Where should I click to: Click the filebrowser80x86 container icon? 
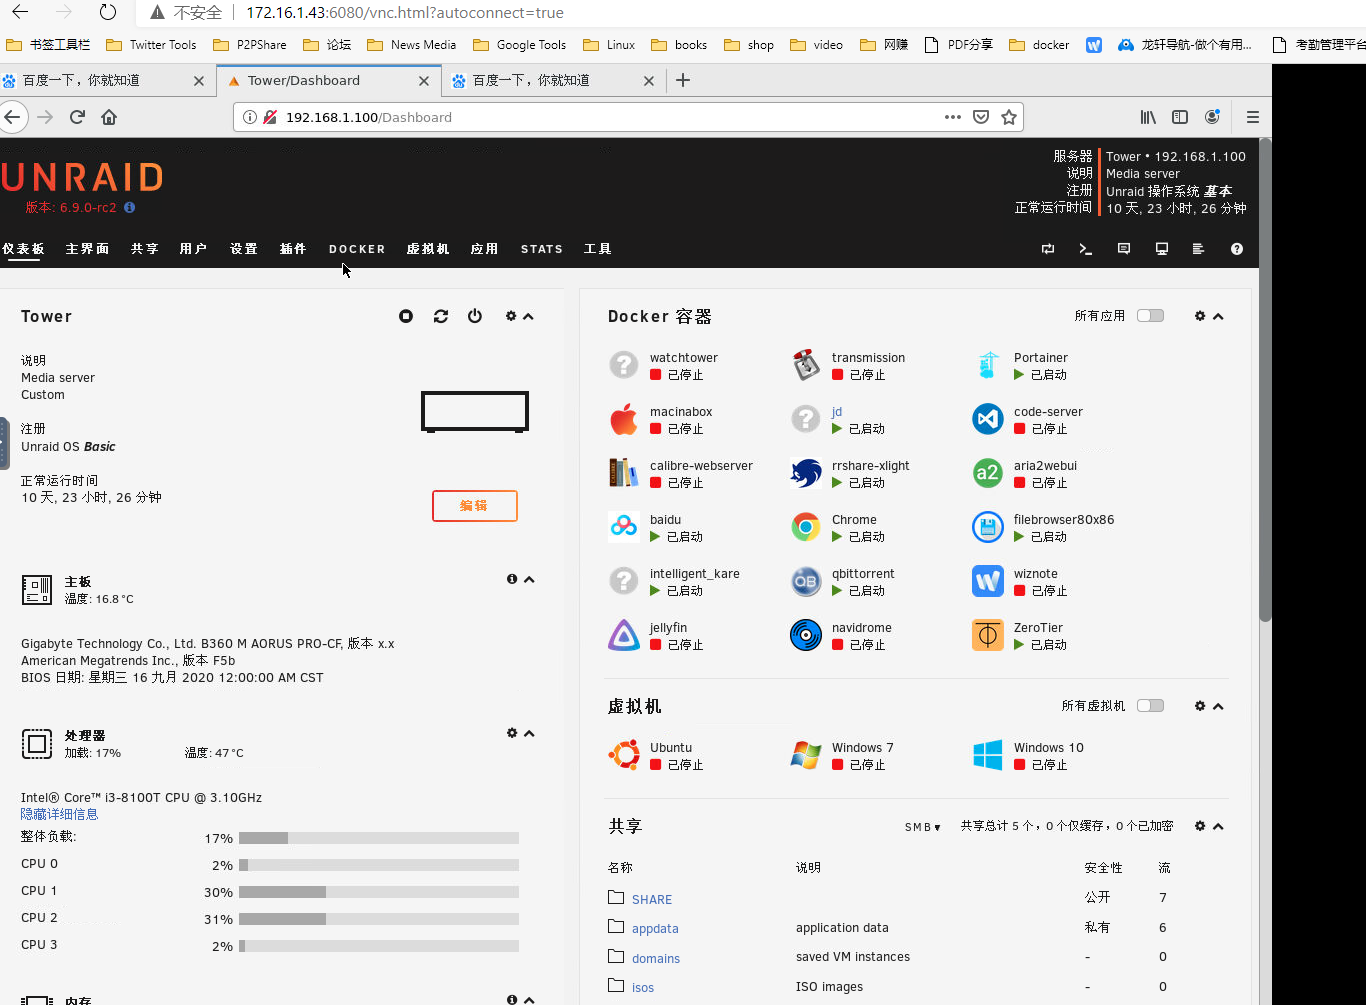[x=988, y=527]
